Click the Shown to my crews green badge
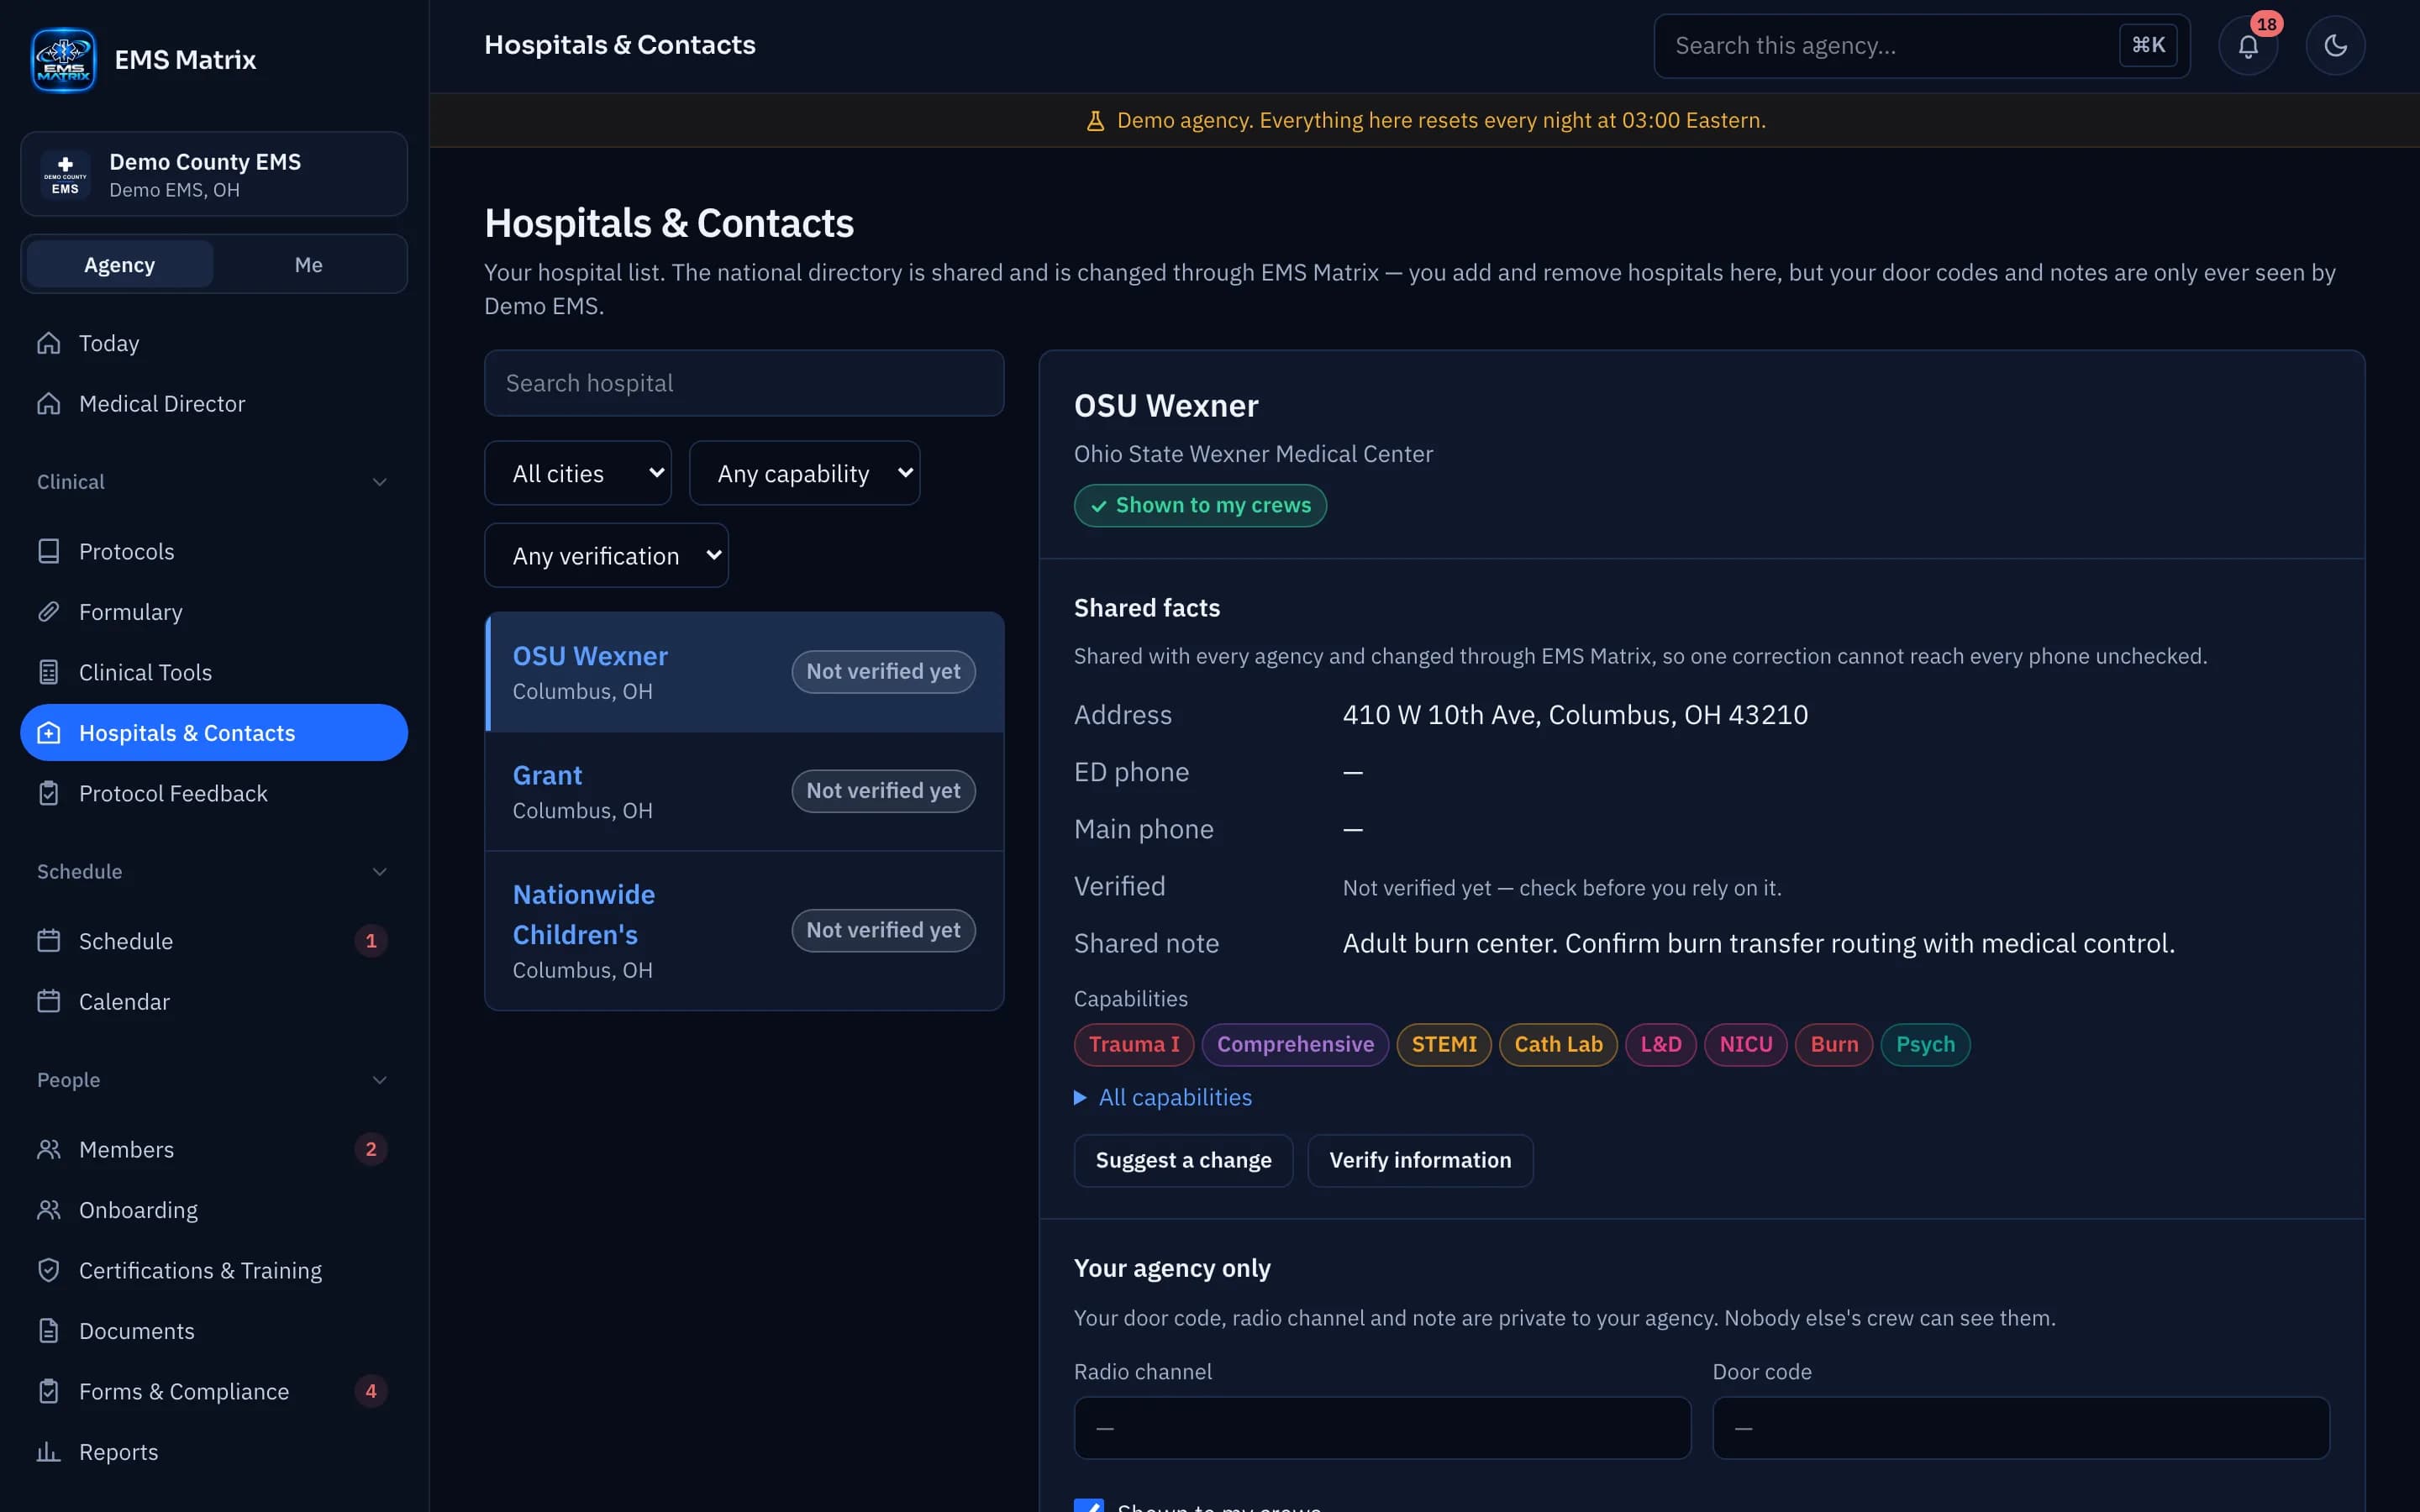Viewport: 2420px width, 1512px height. 1200,505
